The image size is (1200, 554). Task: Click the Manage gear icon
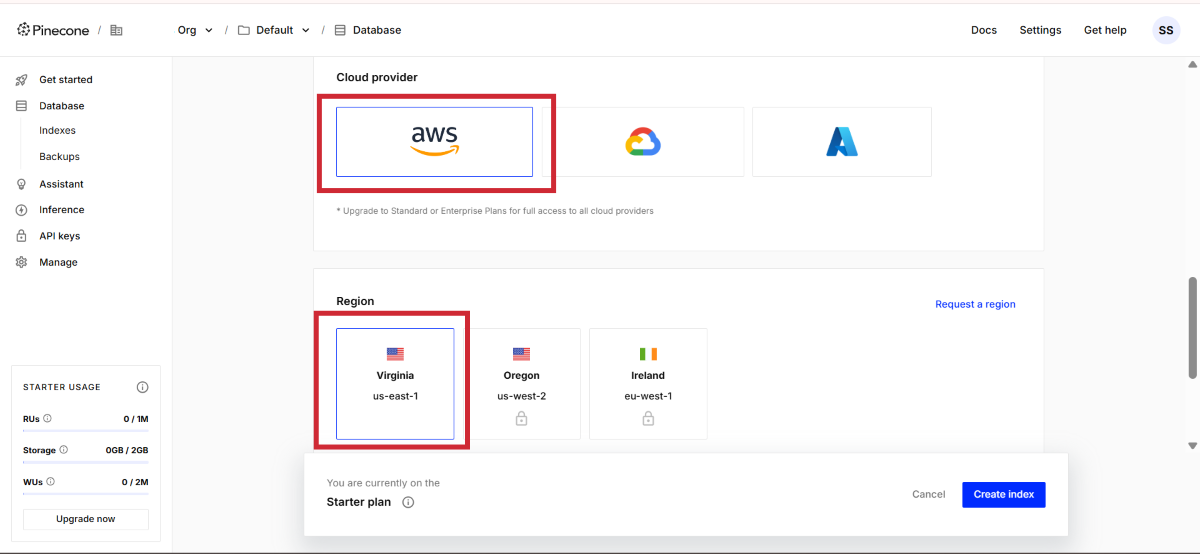coord(21,262)
